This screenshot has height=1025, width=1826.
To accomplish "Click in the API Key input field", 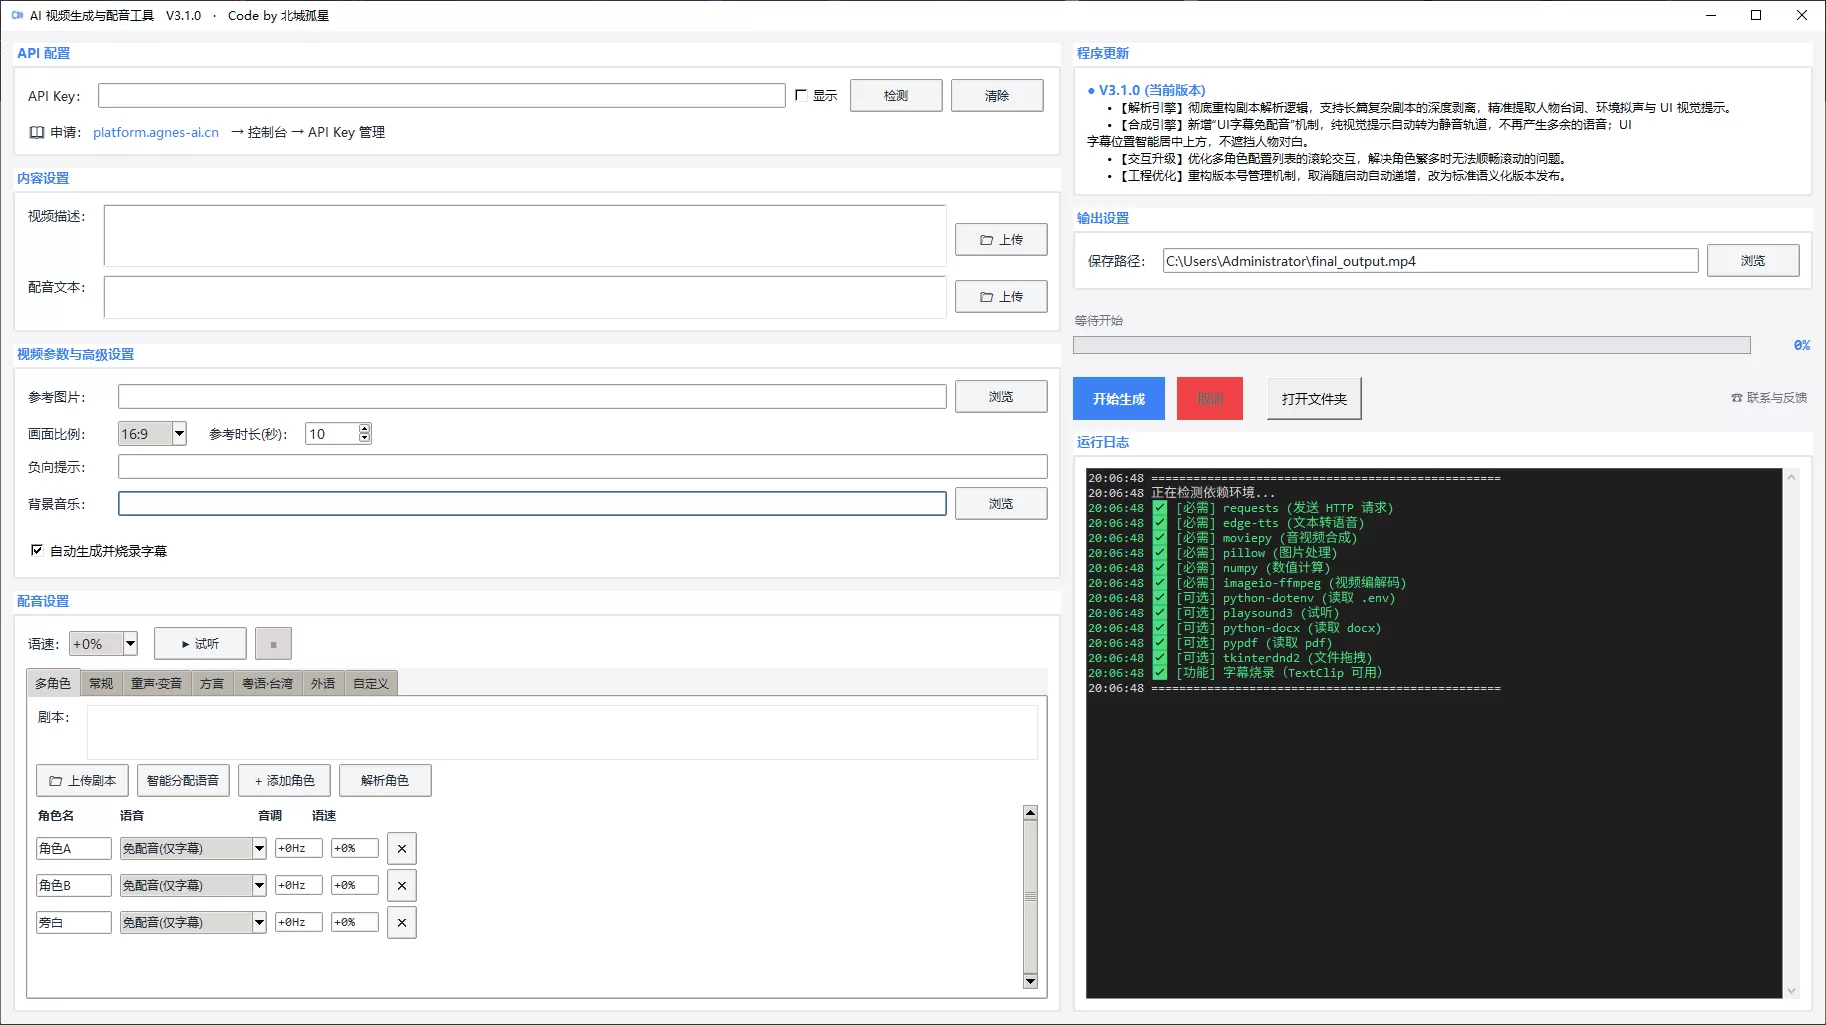I will 442,96.
